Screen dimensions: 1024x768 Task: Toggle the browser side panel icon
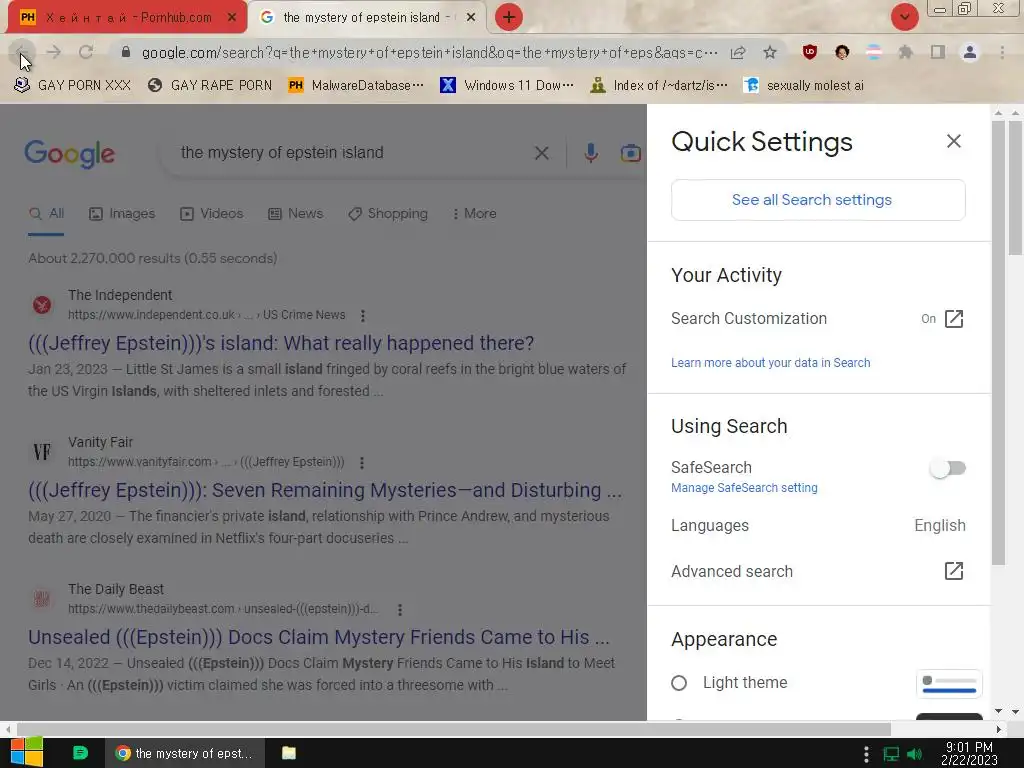click(x=938, y=52)
